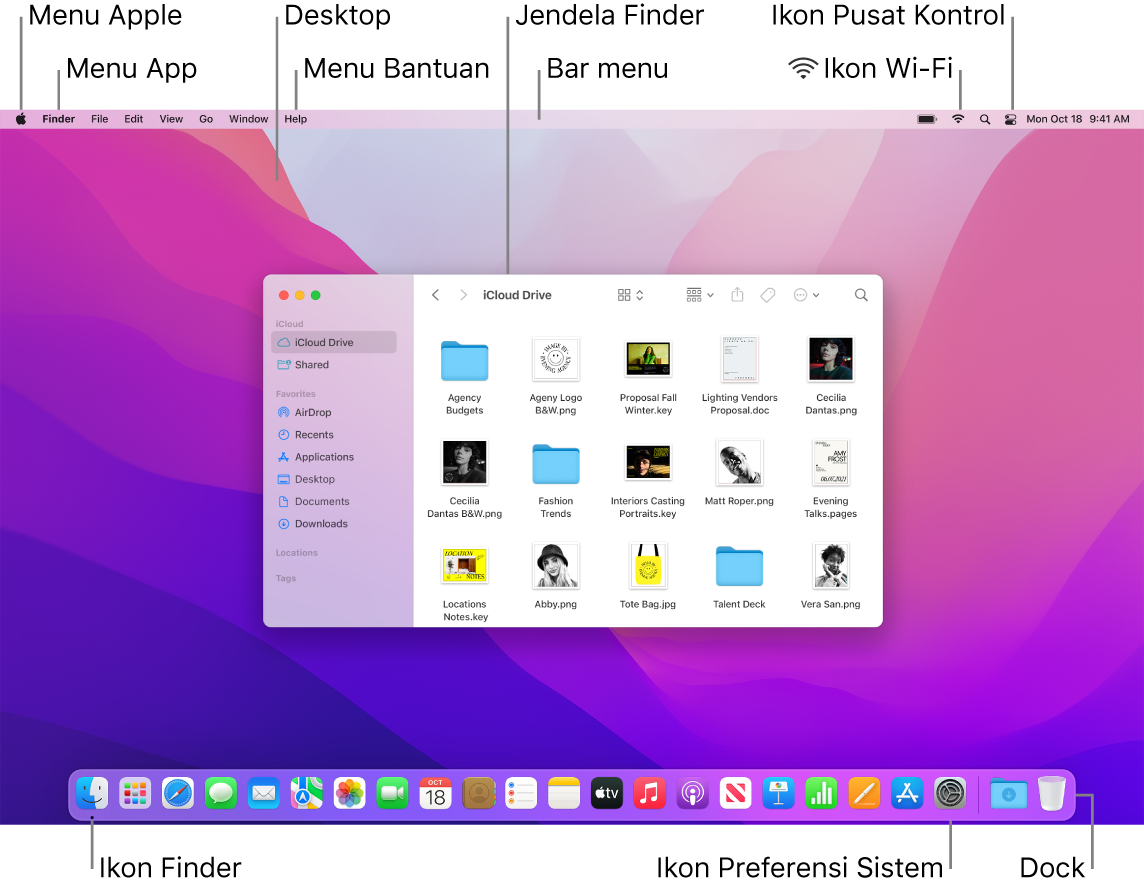Open search in the Finder window toolbar
Image resolution: width=1144 pixels, height=888 pixels.
click(860, 295)
